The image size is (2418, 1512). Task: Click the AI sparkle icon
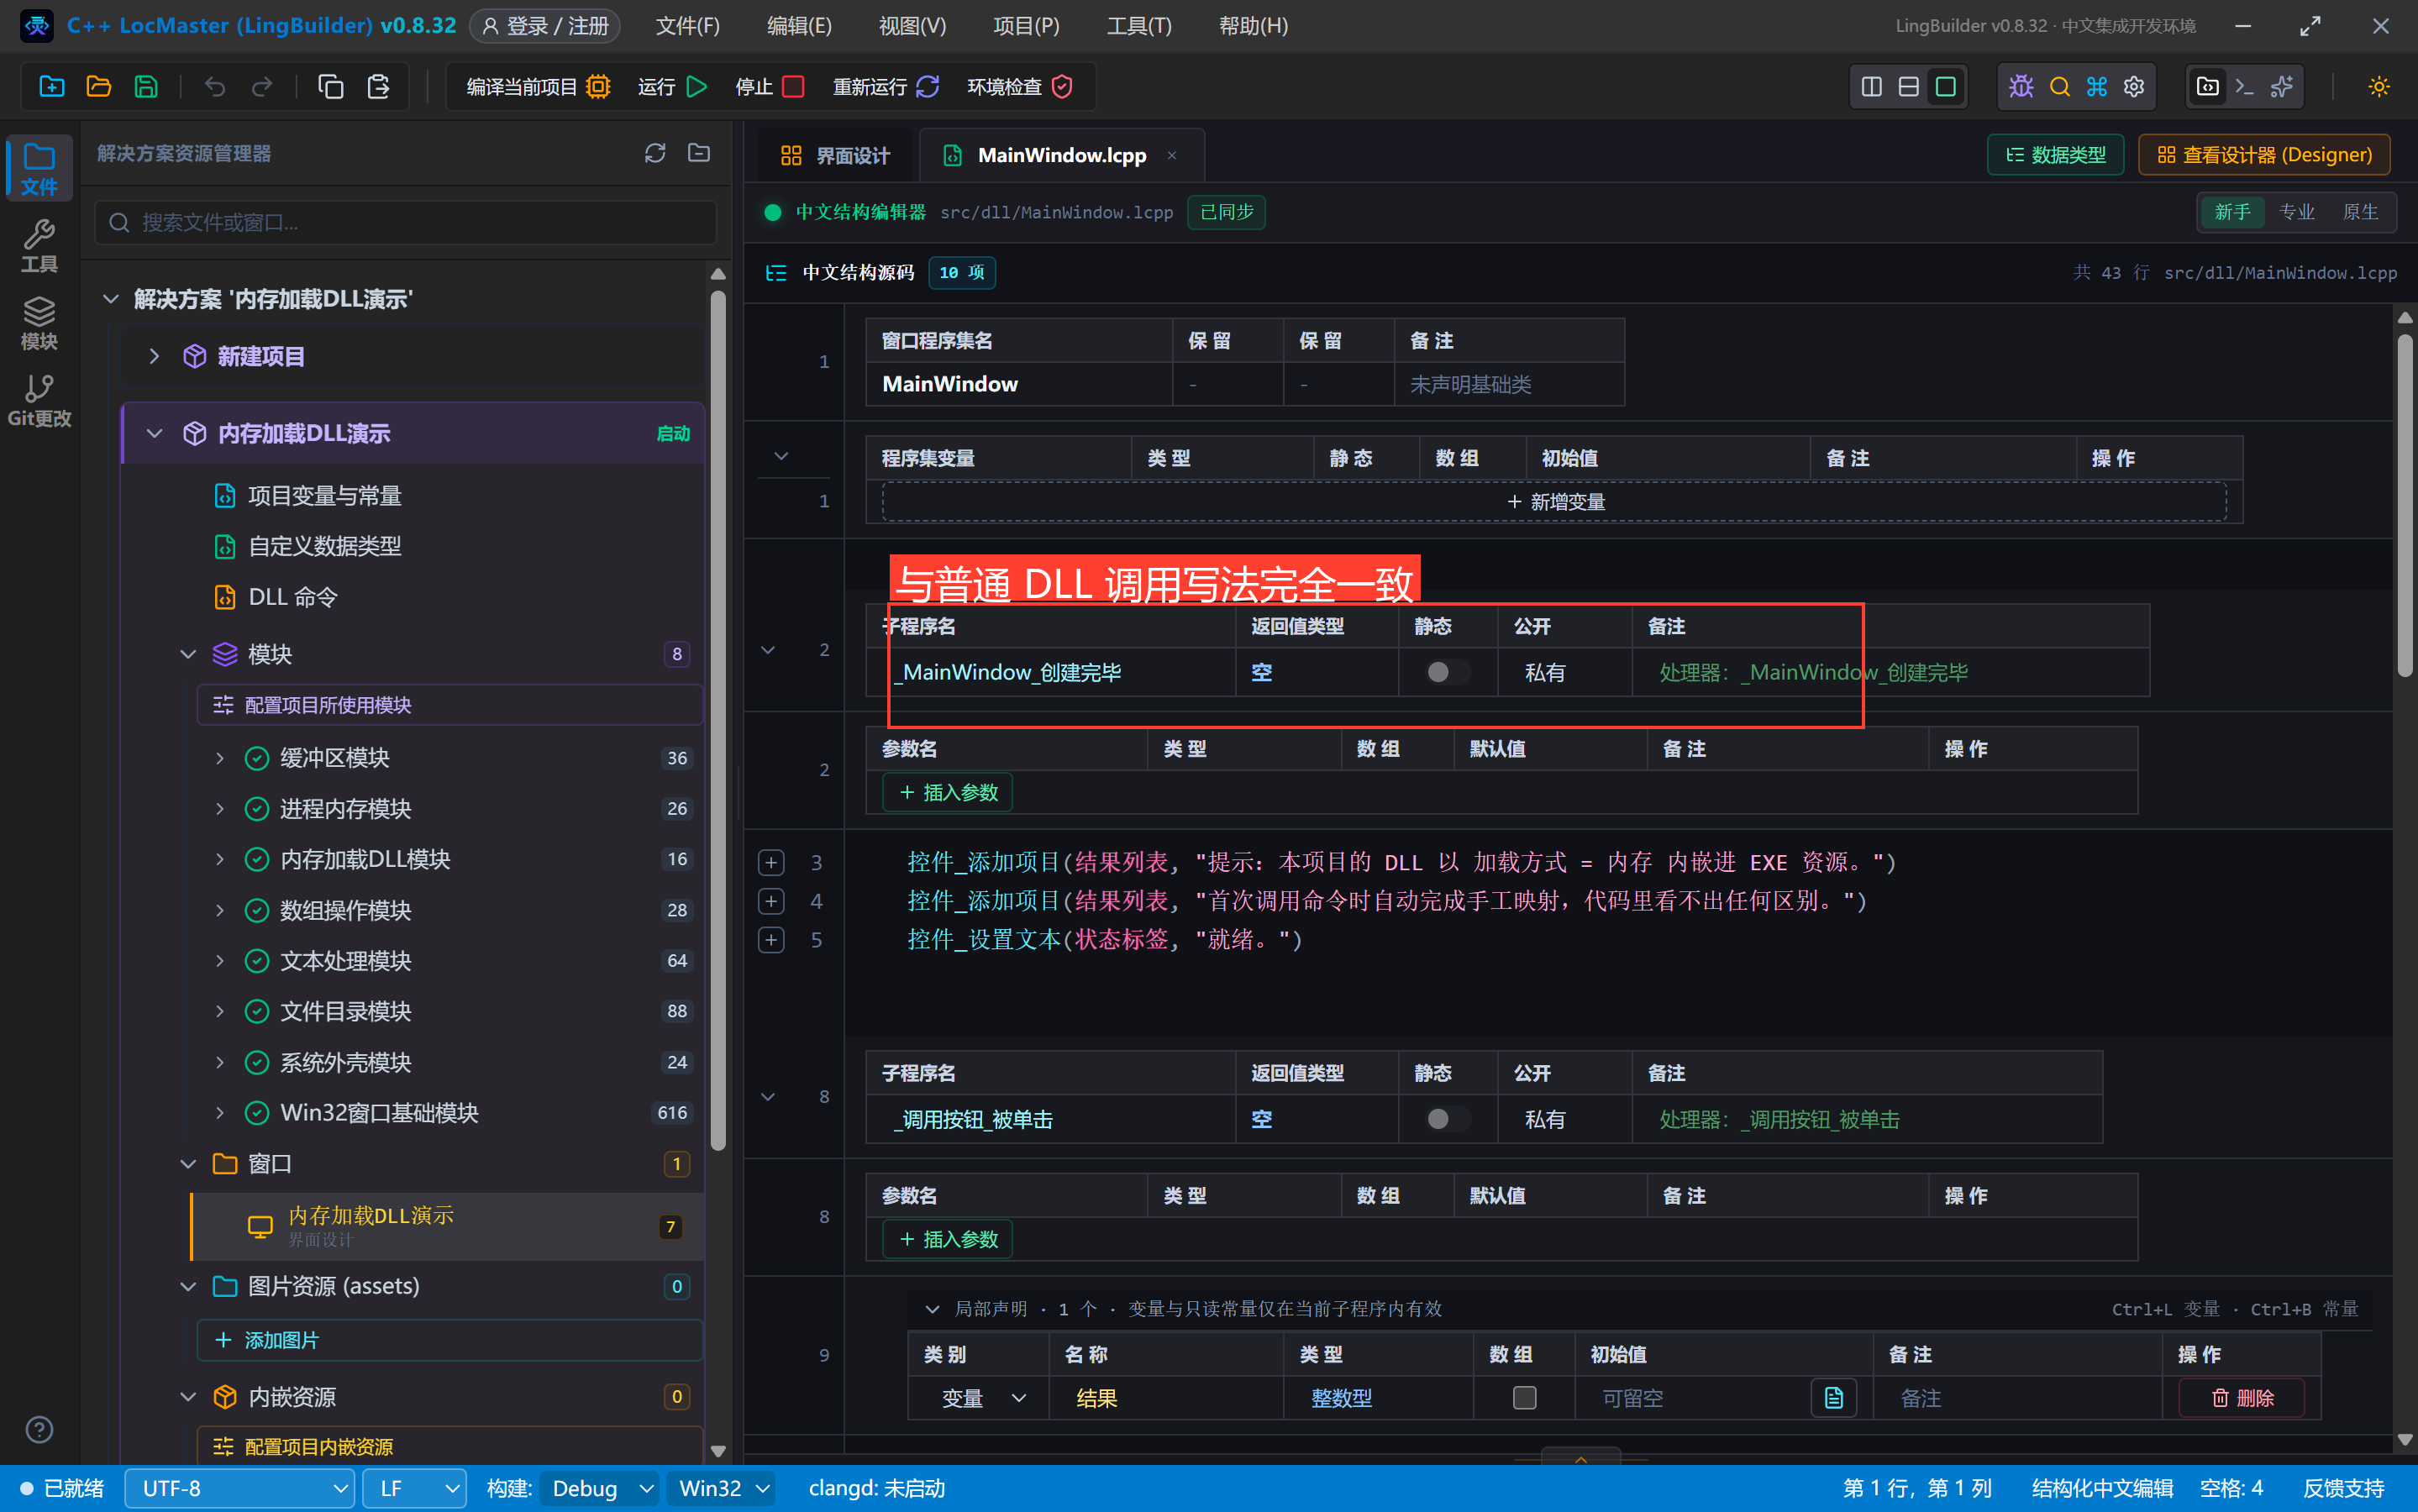[x=2282, y=87]
